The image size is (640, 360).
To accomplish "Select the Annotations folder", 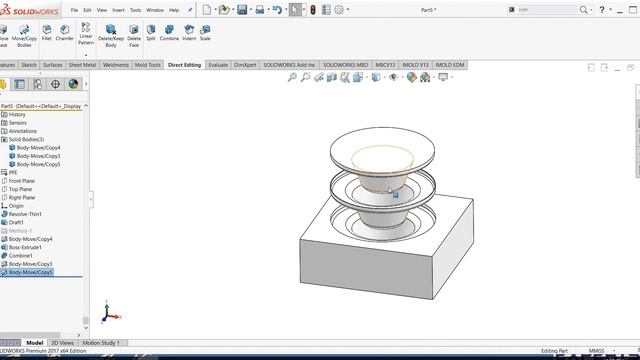I will point(22,131).
